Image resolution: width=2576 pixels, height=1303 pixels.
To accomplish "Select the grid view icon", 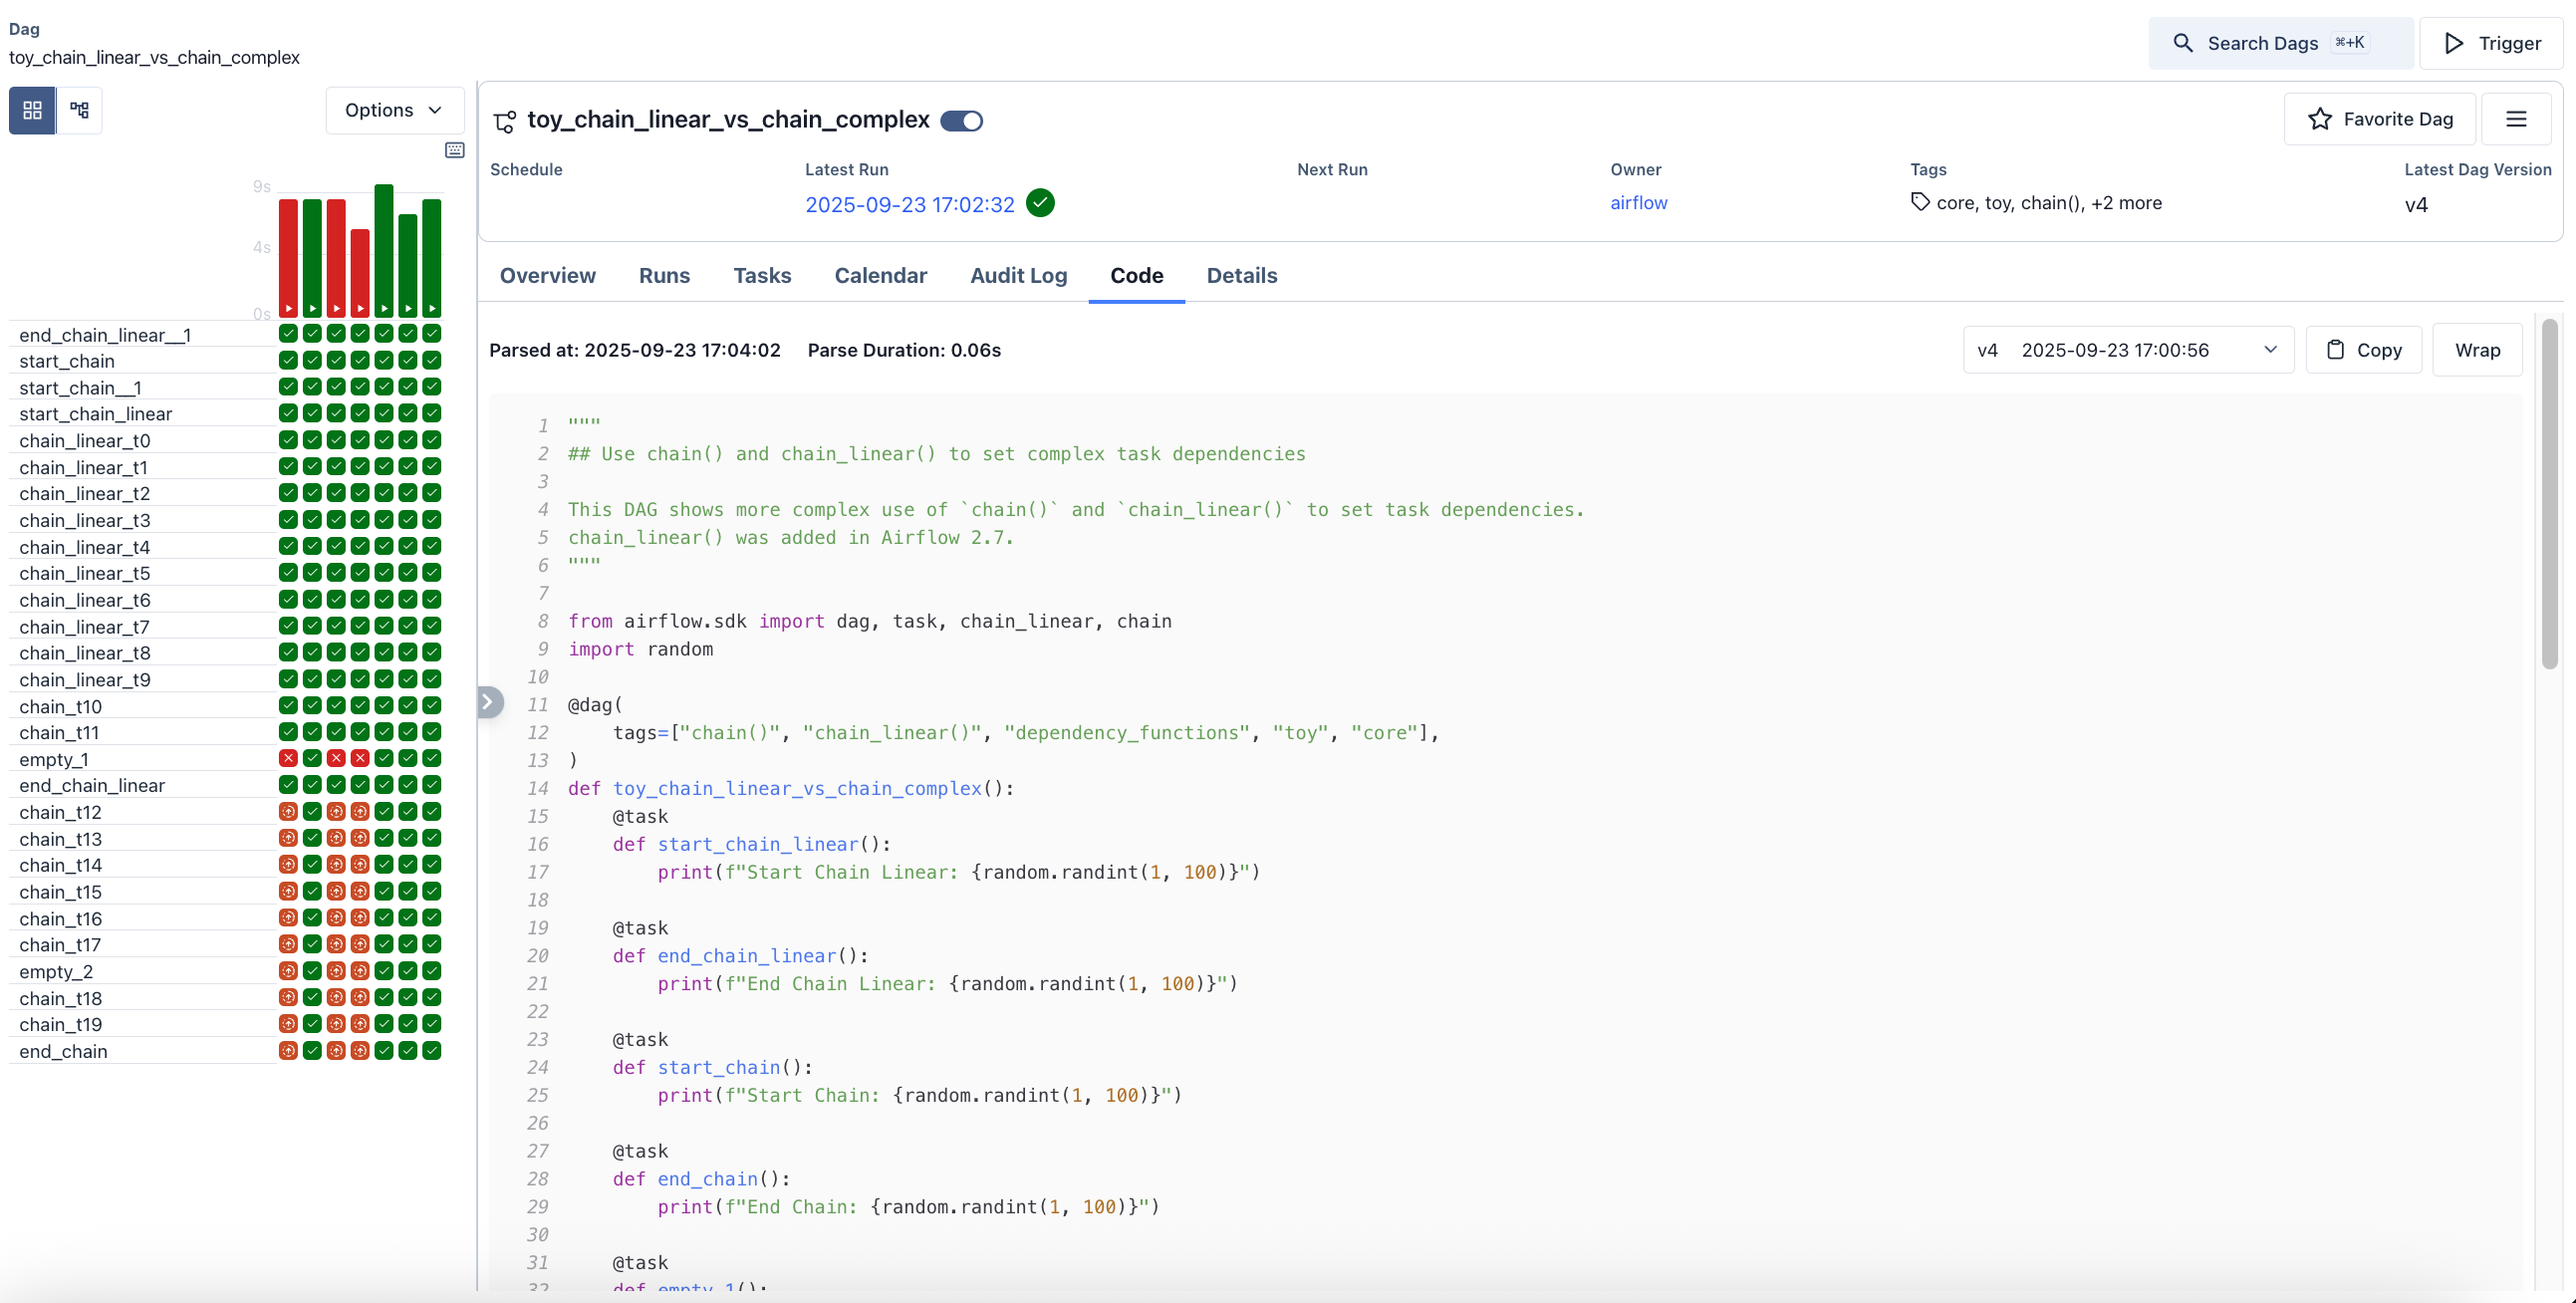I will pos(32,110).
